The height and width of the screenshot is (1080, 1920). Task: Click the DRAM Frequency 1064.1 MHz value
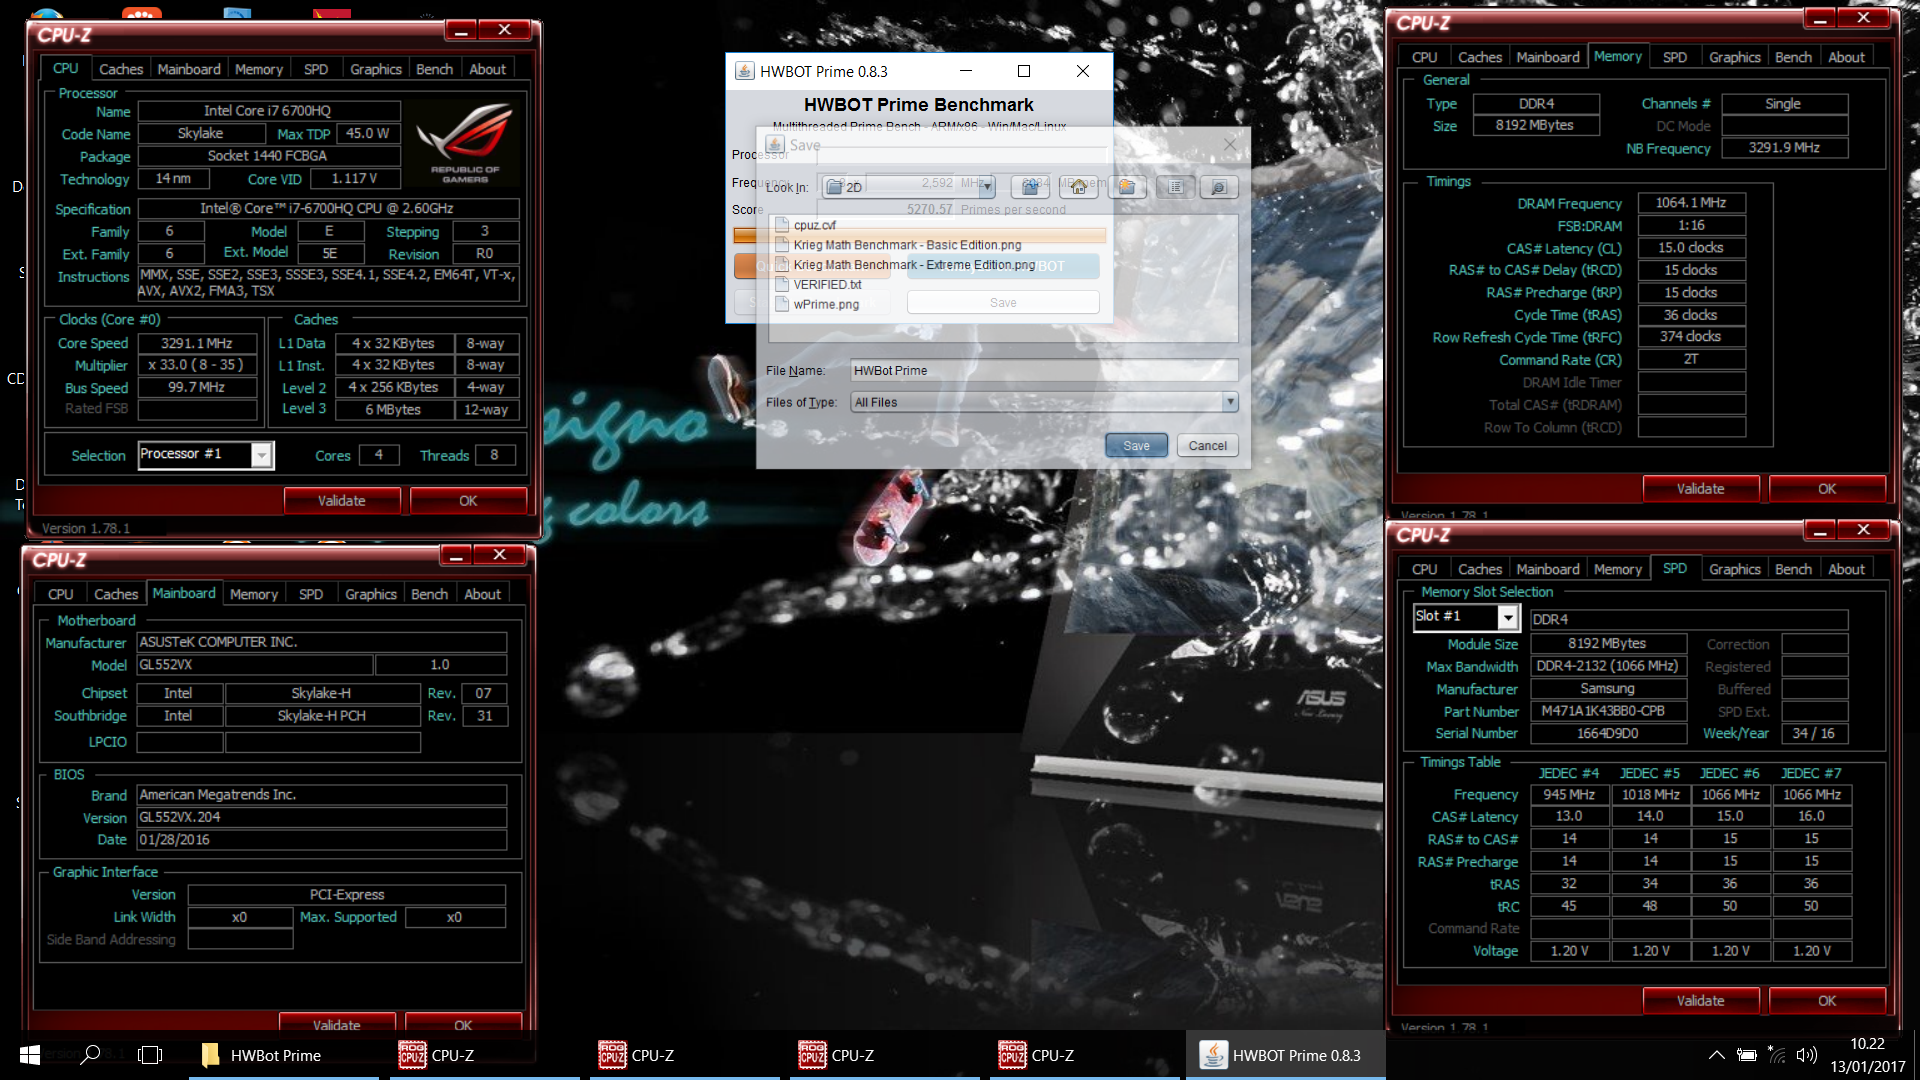[1691, 203]
